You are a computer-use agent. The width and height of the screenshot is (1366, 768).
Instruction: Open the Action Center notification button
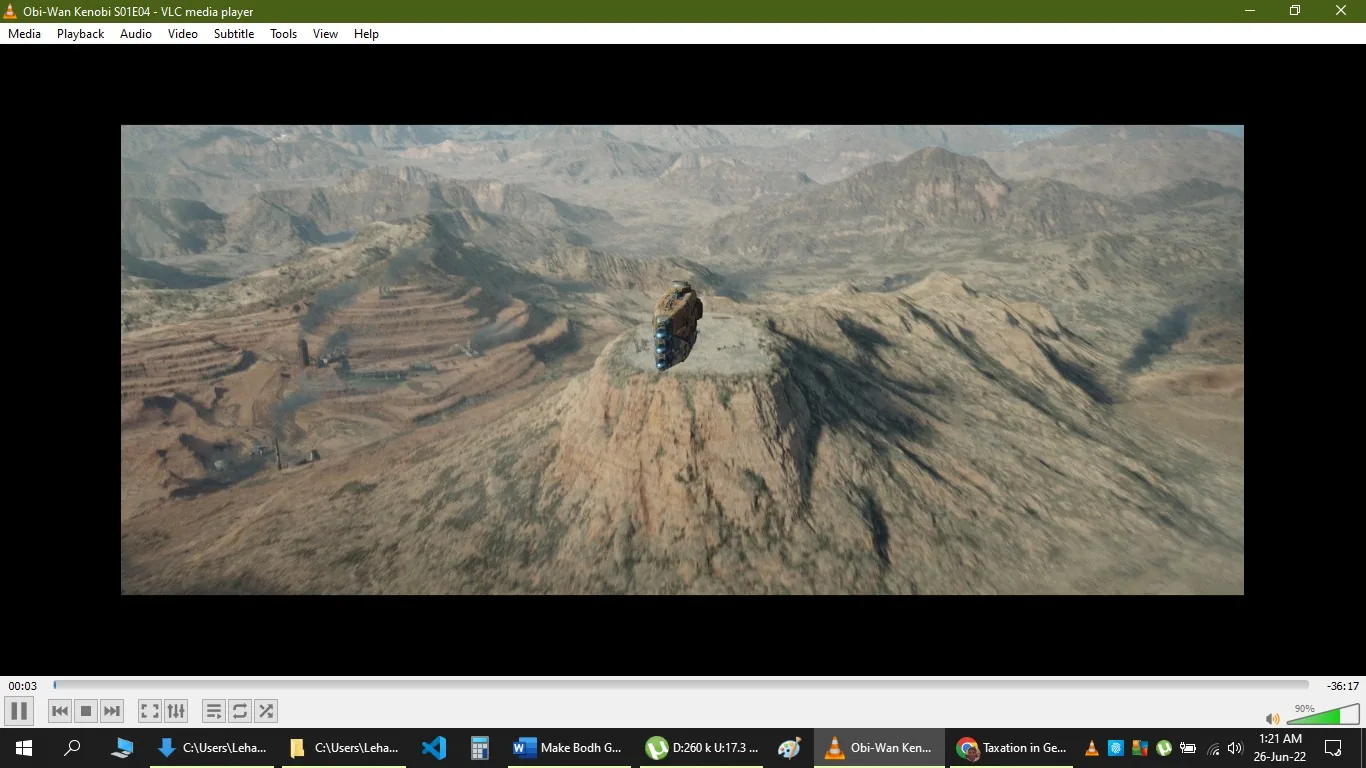coord(1335,748)
